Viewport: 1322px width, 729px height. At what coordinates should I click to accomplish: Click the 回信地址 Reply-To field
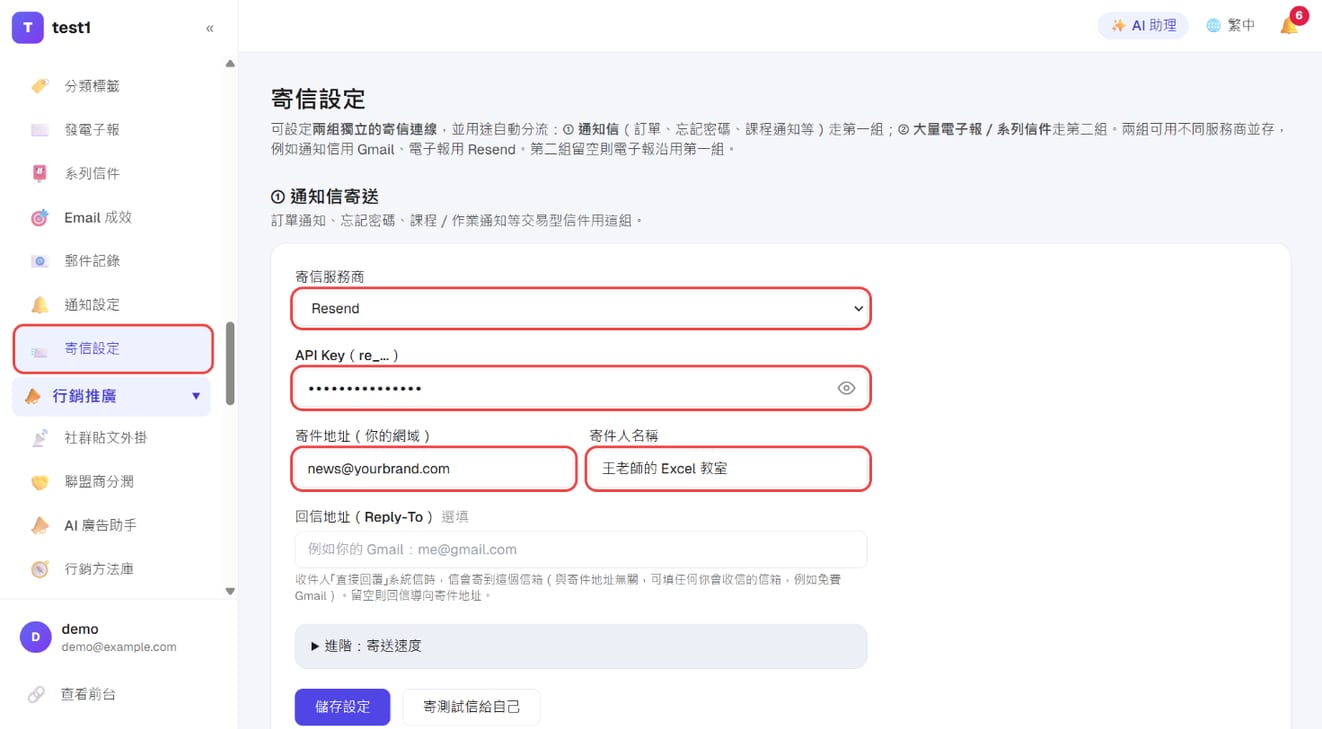click(x=581, y=549)
